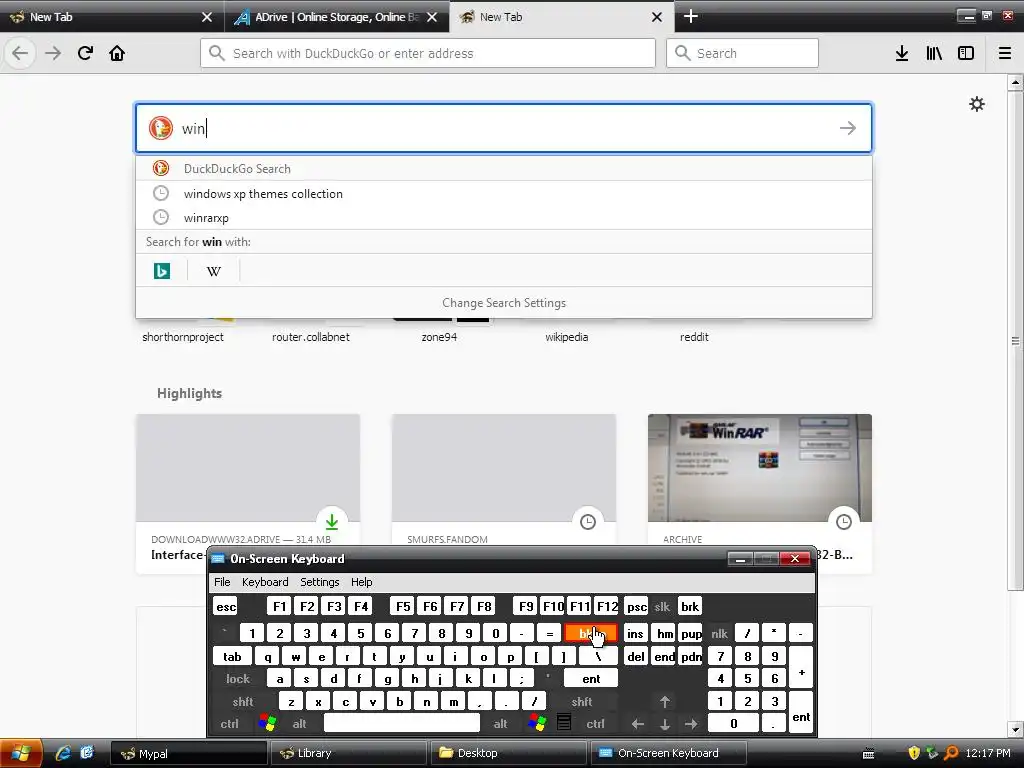Open the reddit top site
The width and height of the screenshot is (1024, 768).
(x=694, y=336)
